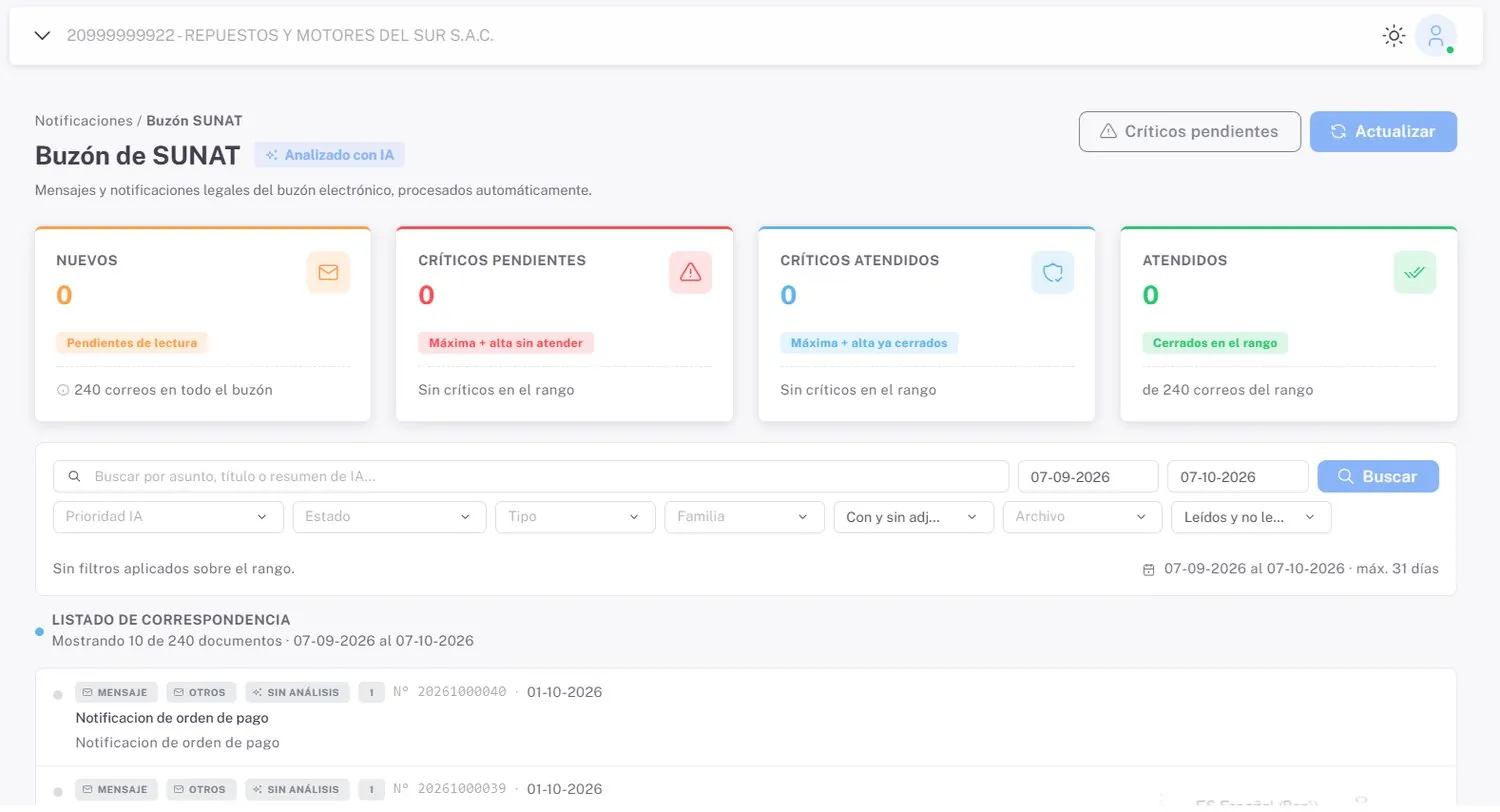The image size is (1500, 812).
Task: Click the calendar icon beside the date range summary
Action: click(1149, 569)
